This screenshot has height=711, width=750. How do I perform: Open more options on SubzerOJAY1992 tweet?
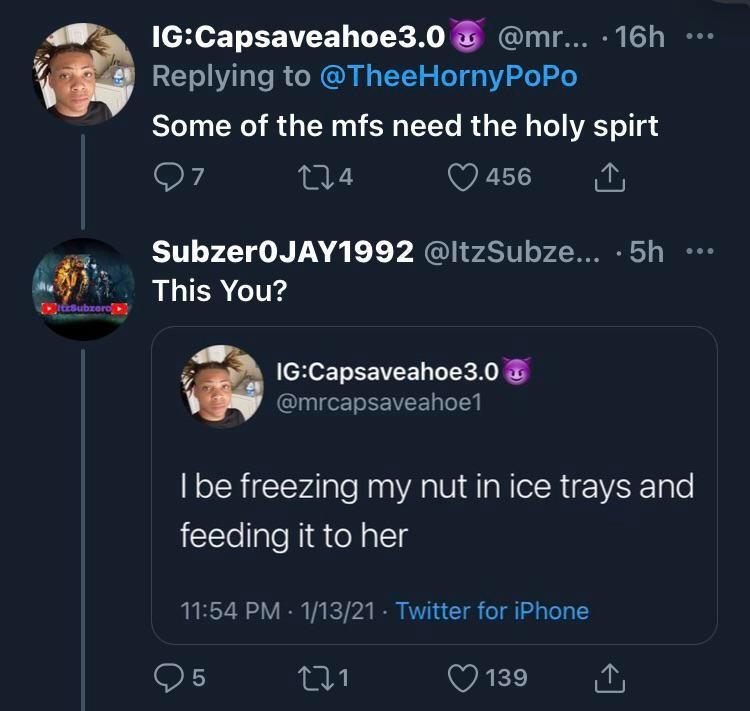point(700,251)
